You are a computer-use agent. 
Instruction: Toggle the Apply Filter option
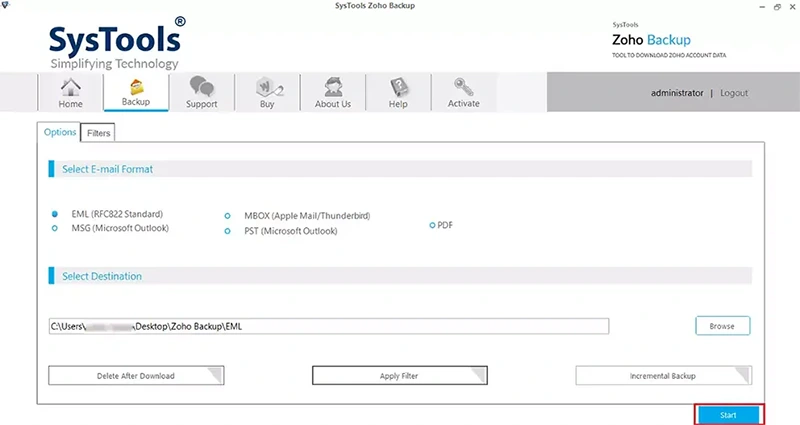coord(399,376)
